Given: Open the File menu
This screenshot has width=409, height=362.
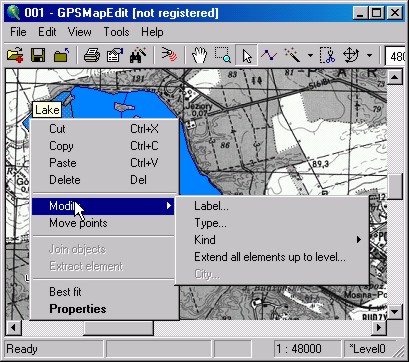Looking at the screenshot, I should coord(18,32).
